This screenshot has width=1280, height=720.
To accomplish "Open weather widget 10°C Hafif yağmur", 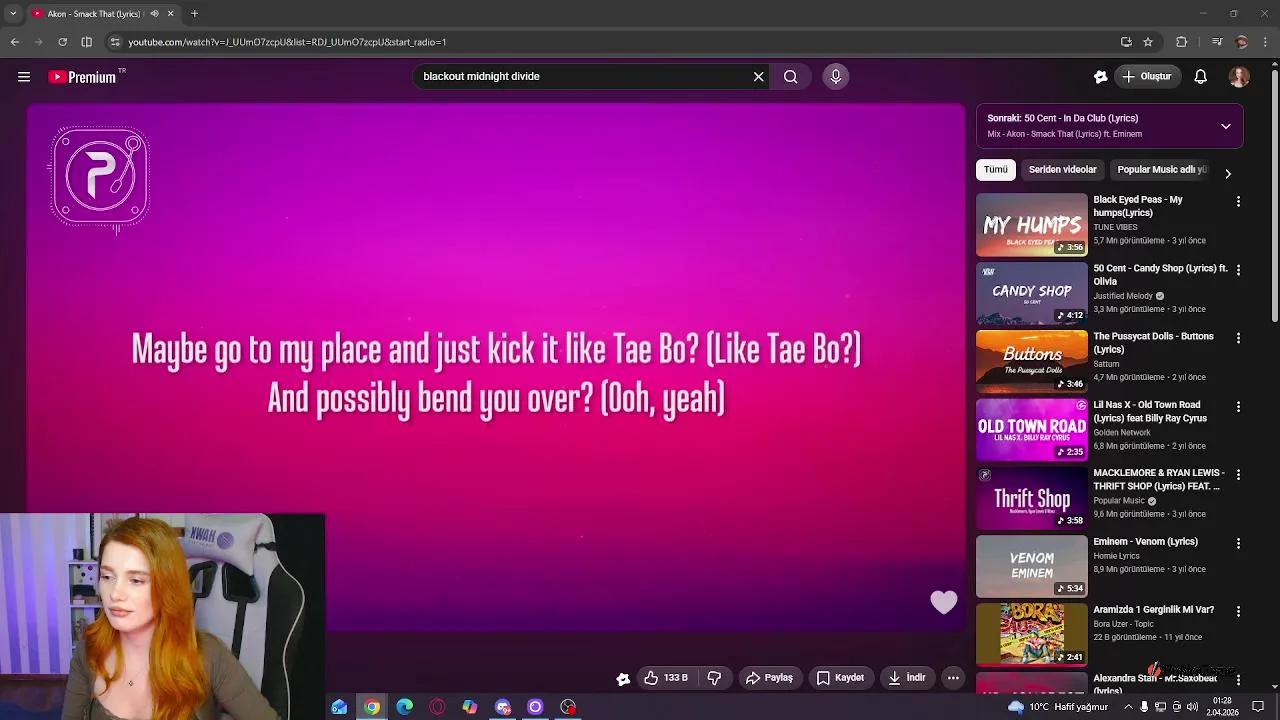I will 1059,707.
